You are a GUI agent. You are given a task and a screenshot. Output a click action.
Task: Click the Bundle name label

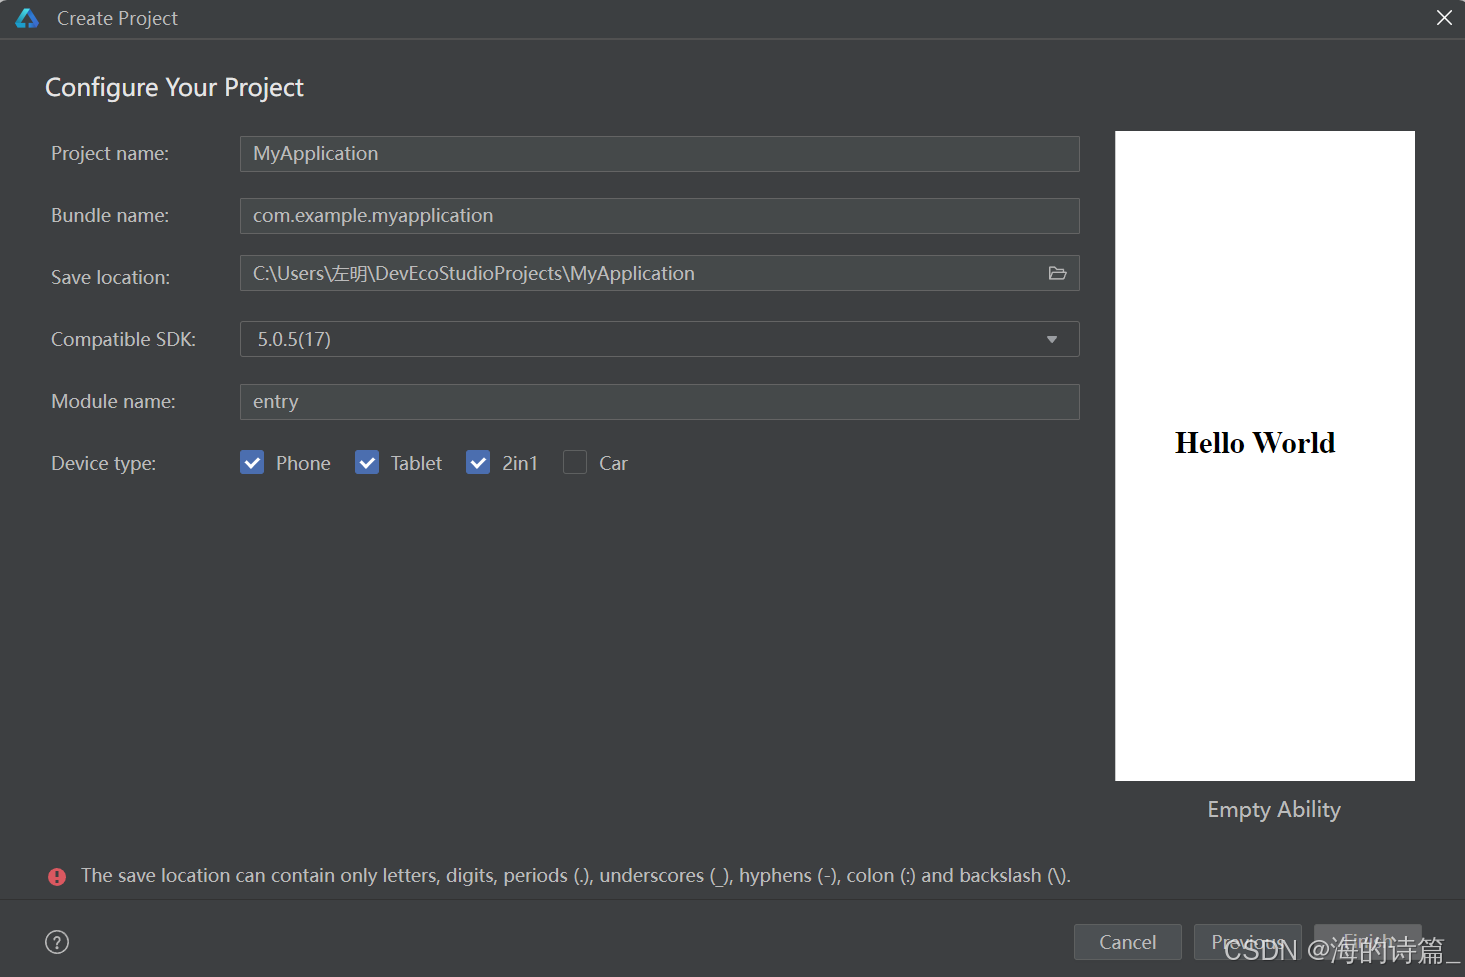110,216
